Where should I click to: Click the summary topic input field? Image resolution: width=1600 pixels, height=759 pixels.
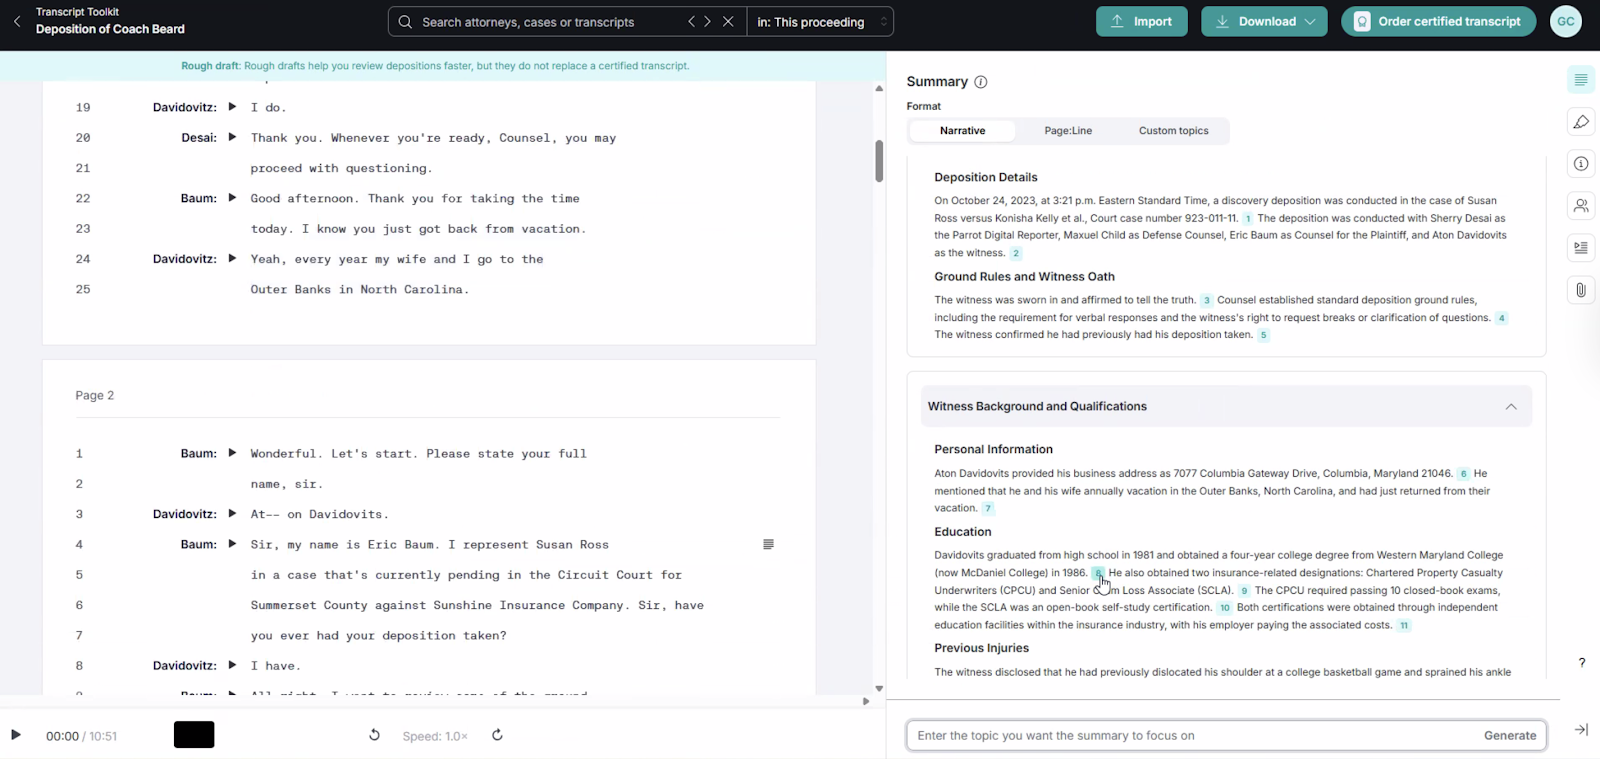click(x=1190, y=736)
